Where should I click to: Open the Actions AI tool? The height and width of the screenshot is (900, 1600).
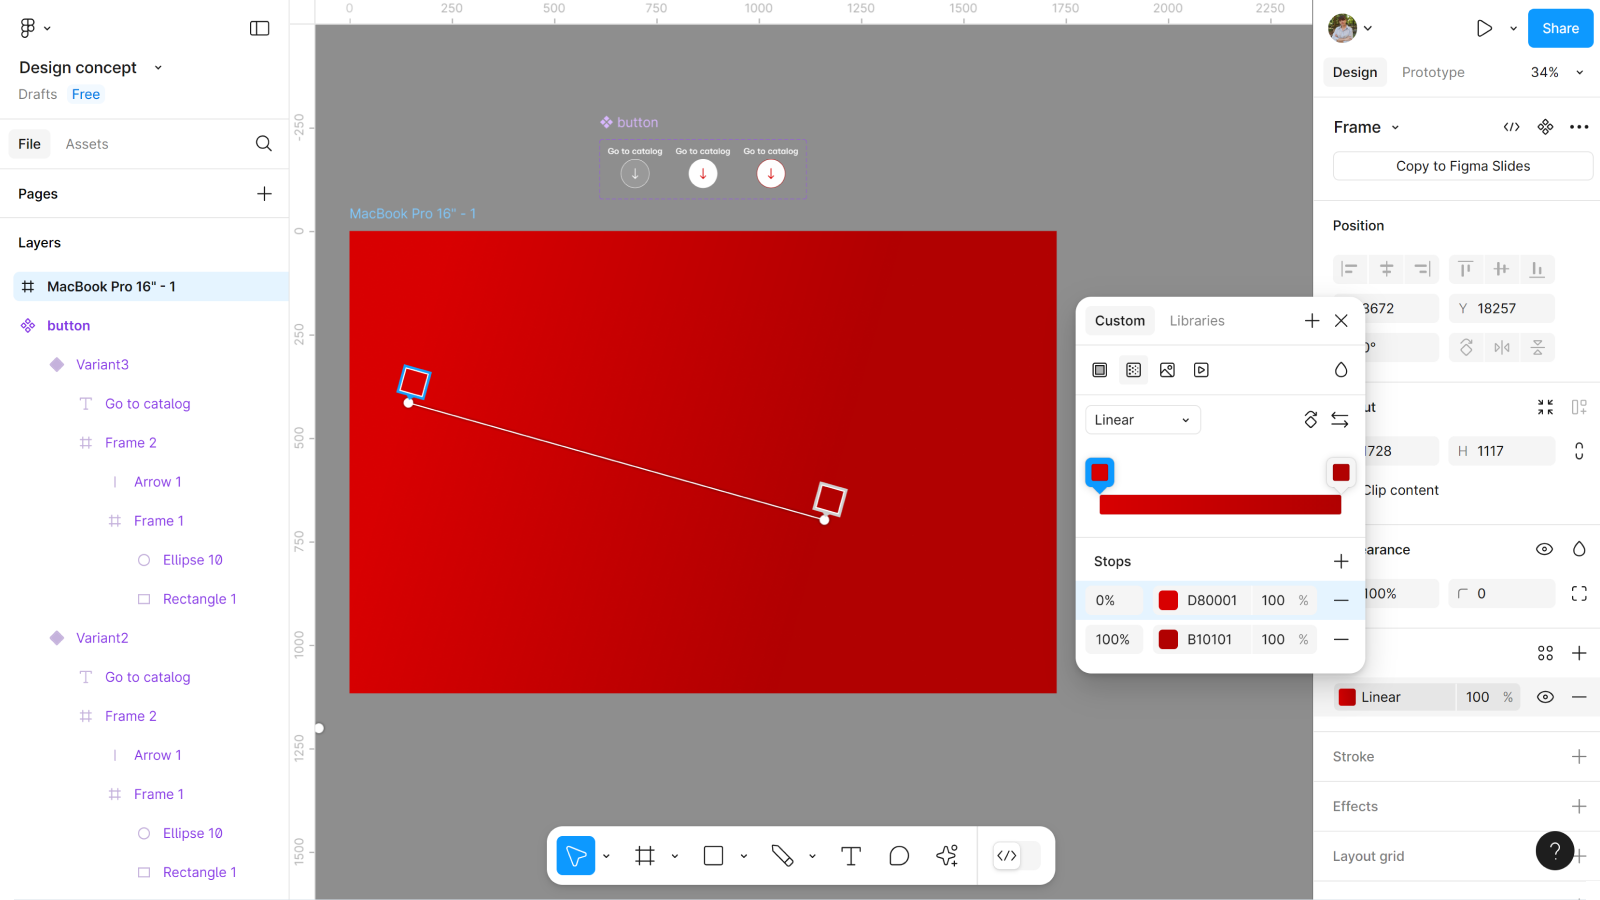click(947, 856)
